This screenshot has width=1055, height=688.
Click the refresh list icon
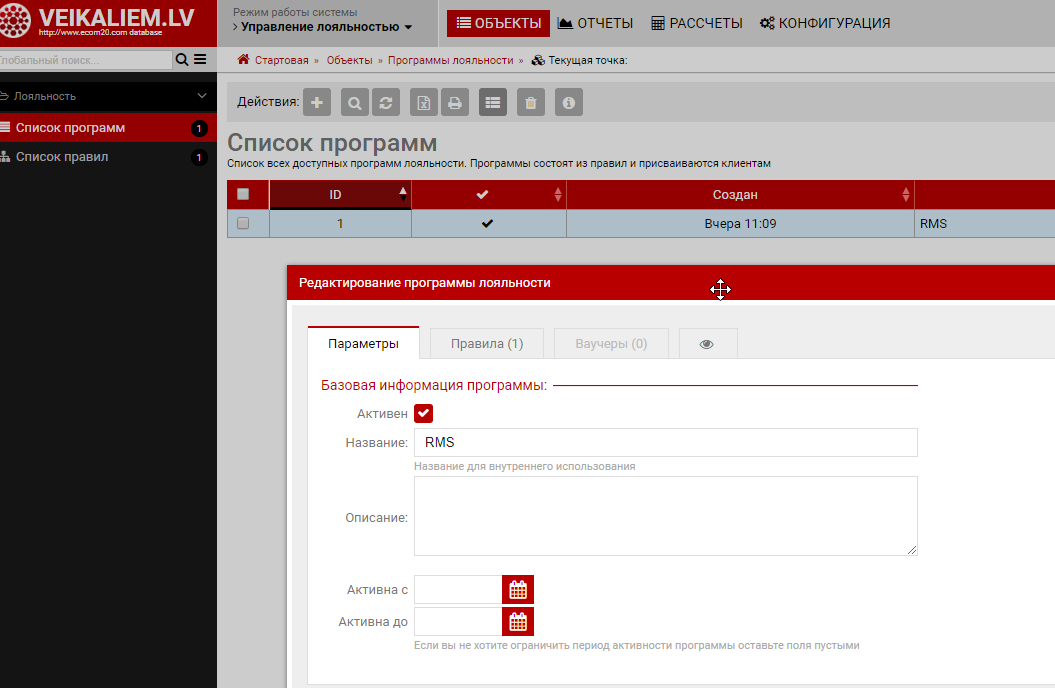point(385,102)
